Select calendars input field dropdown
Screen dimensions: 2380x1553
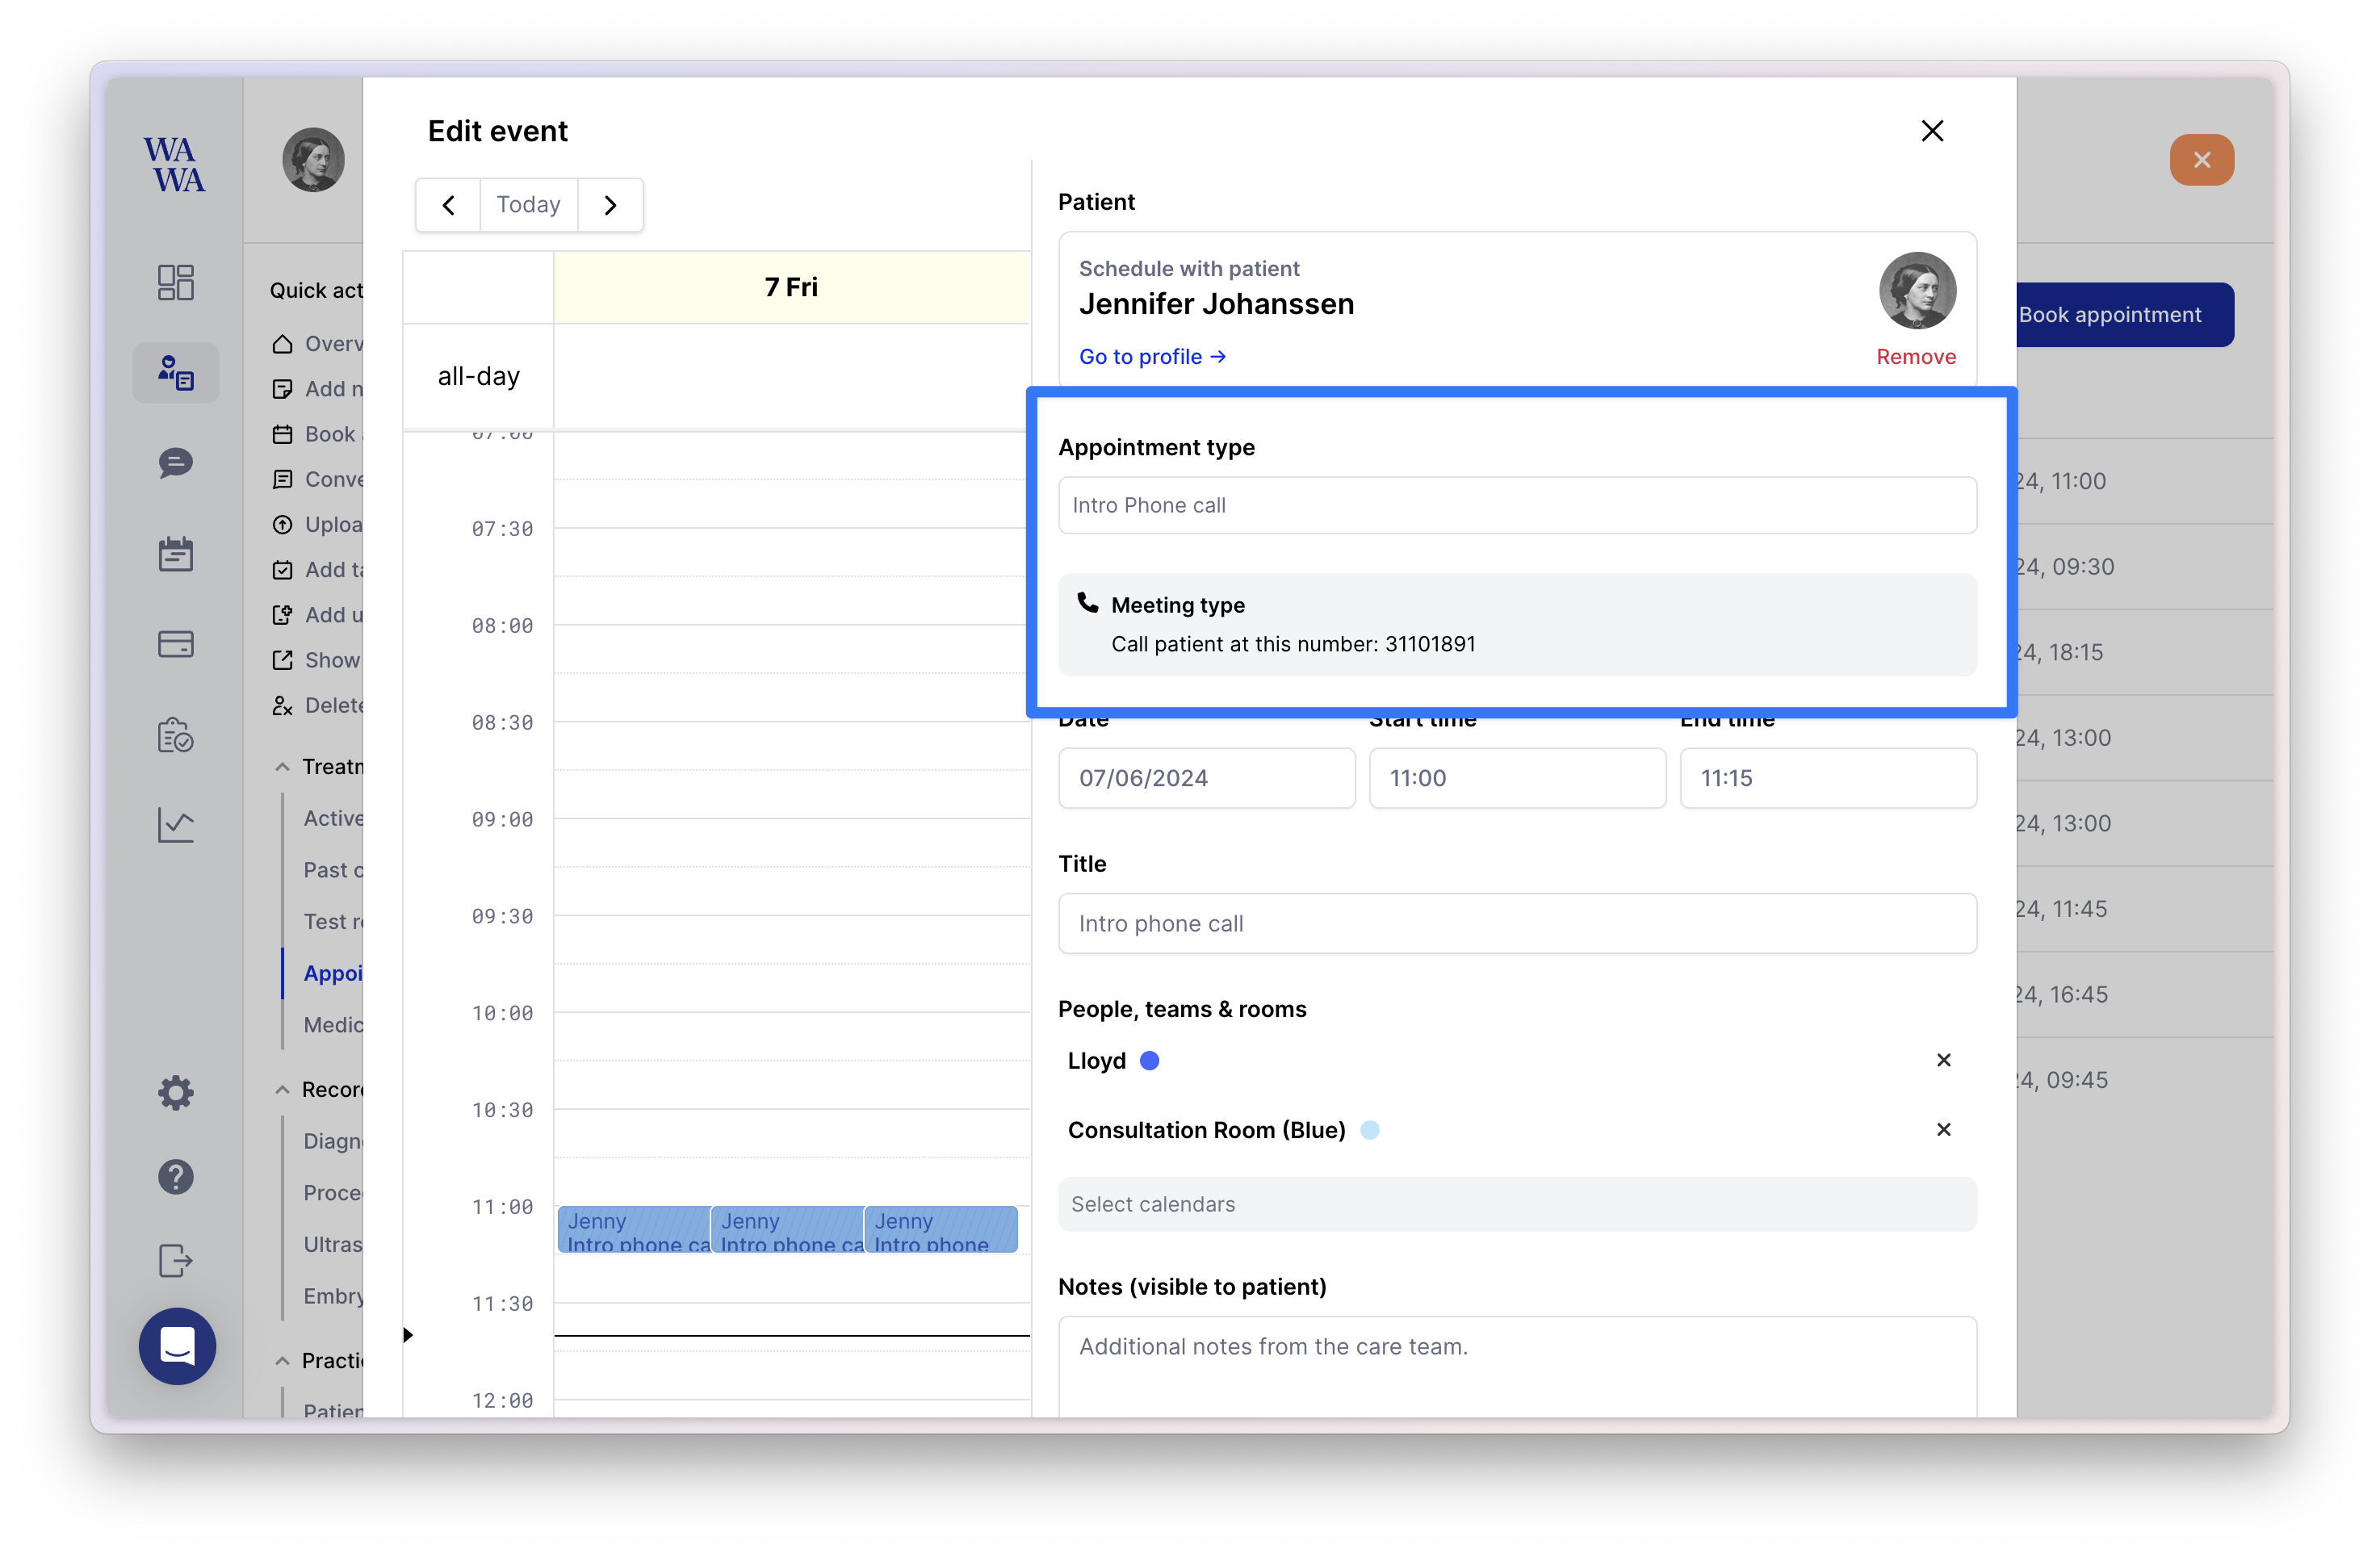pyautogui.click(x=1516, y=1203)
